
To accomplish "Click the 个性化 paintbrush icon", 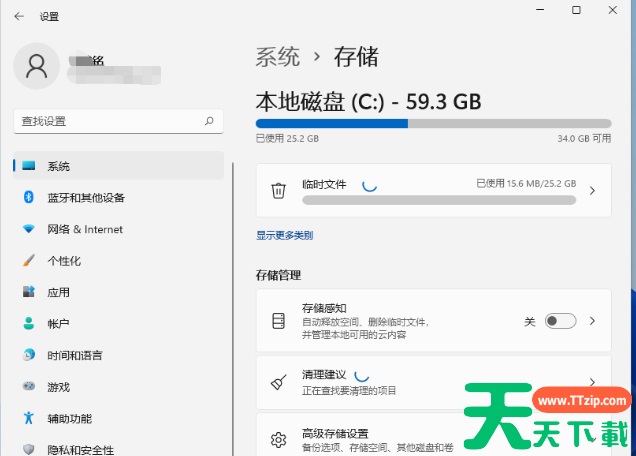I will point(29,261).
